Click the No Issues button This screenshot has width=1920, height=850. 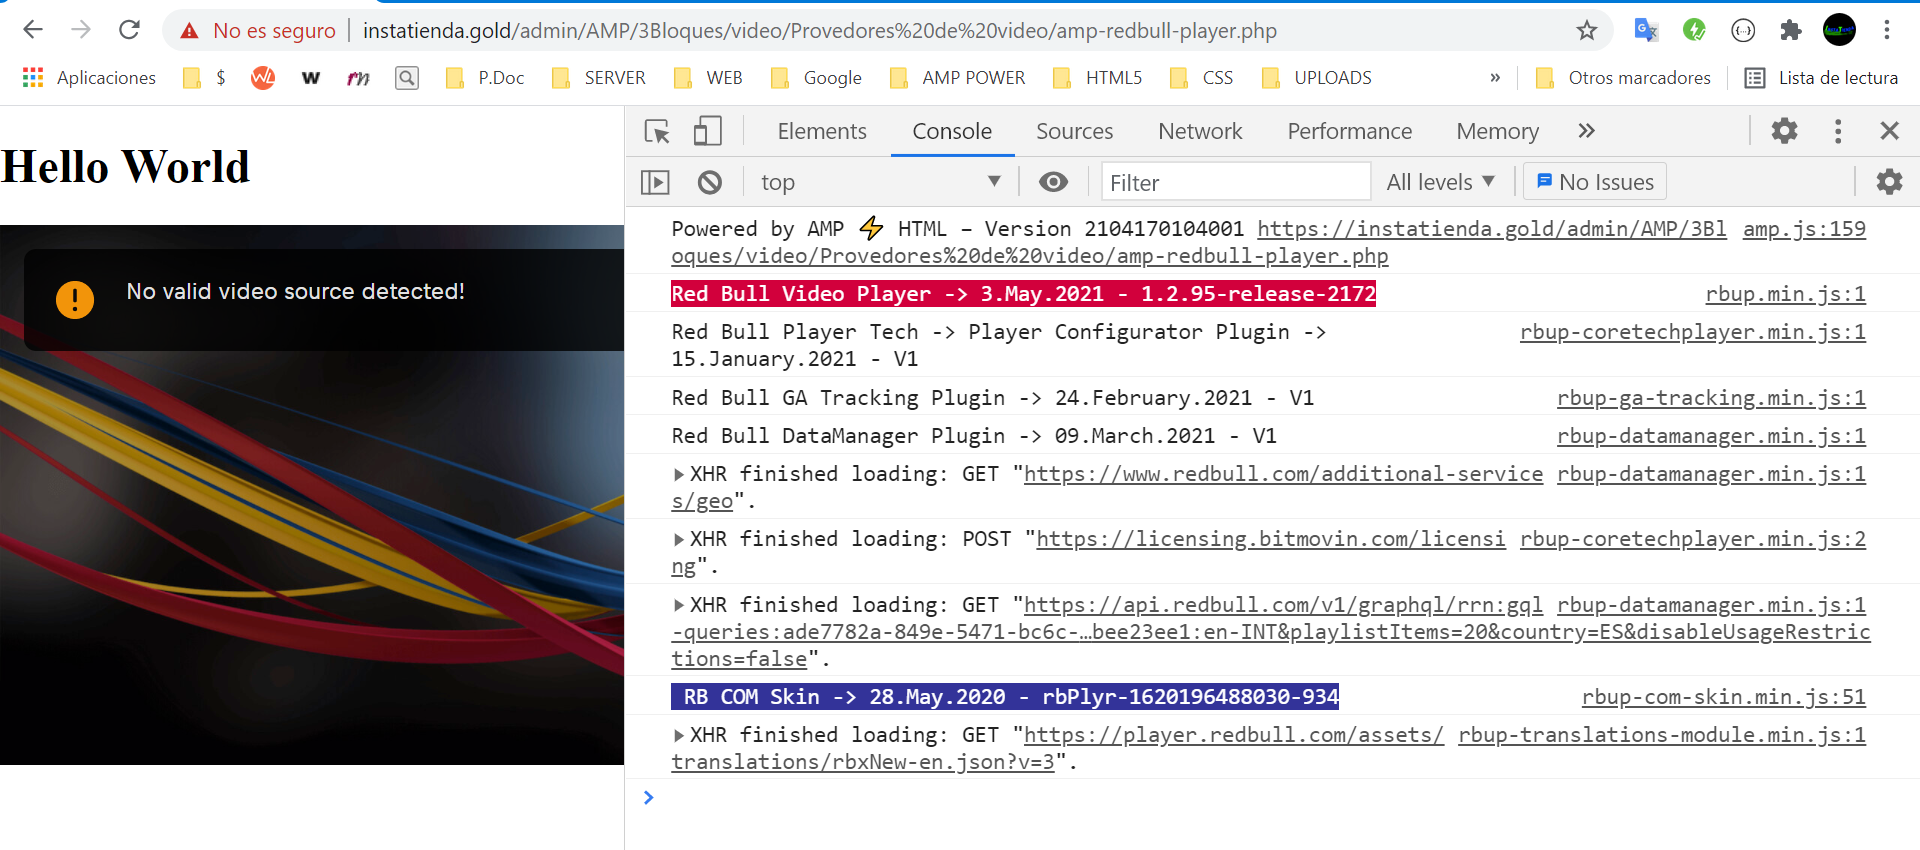coord(1595,182)
